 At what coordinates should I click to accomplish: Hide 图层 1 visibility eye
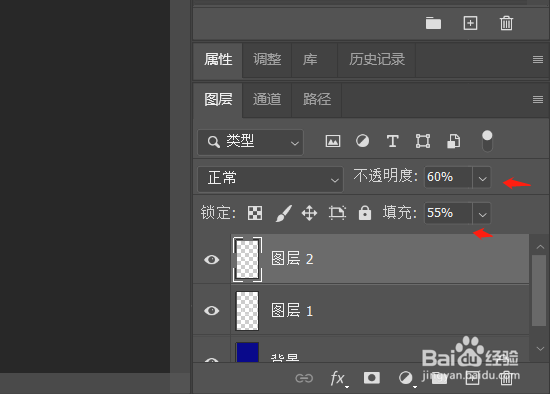pyautogui.click(x=212, y=310)
